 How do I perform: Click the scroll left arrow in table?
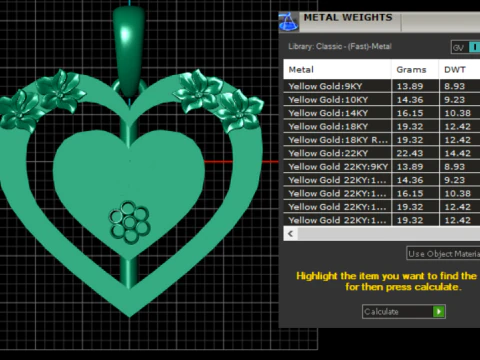(290, 234)
